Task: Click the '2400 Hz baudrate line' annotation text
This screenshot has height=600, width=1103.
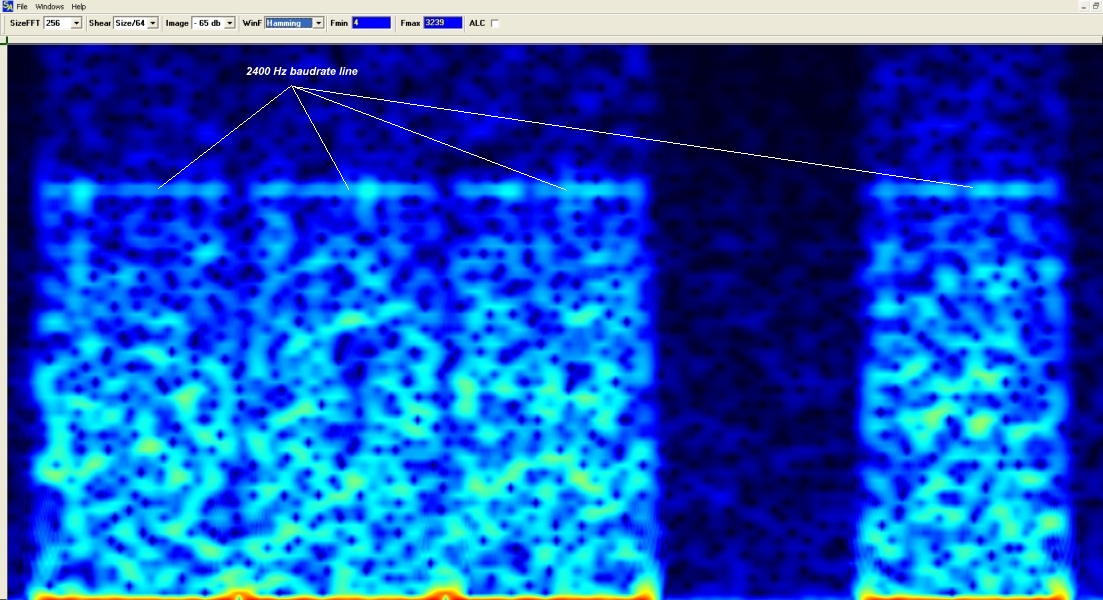Action: (x=301, y=72)
